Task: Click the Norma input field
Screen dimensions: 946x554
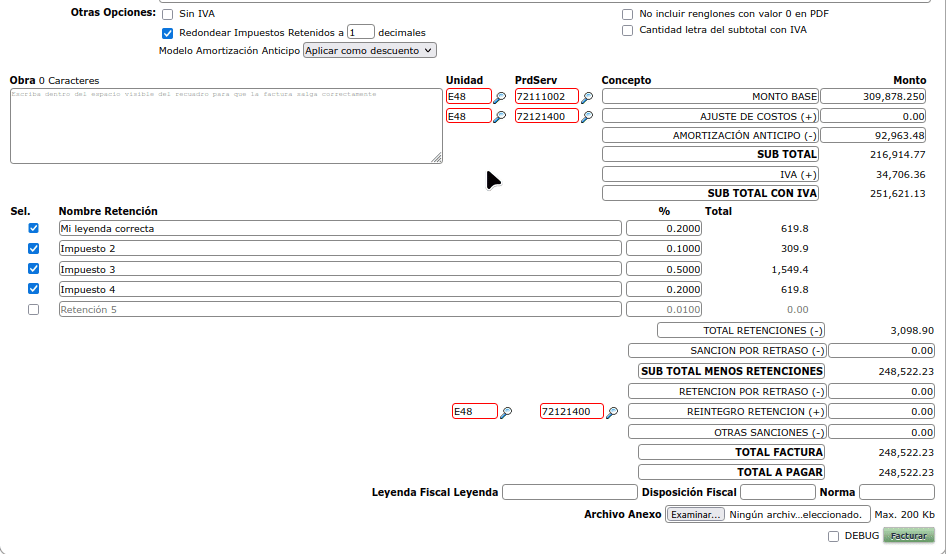Action: (x=897, y=492)
